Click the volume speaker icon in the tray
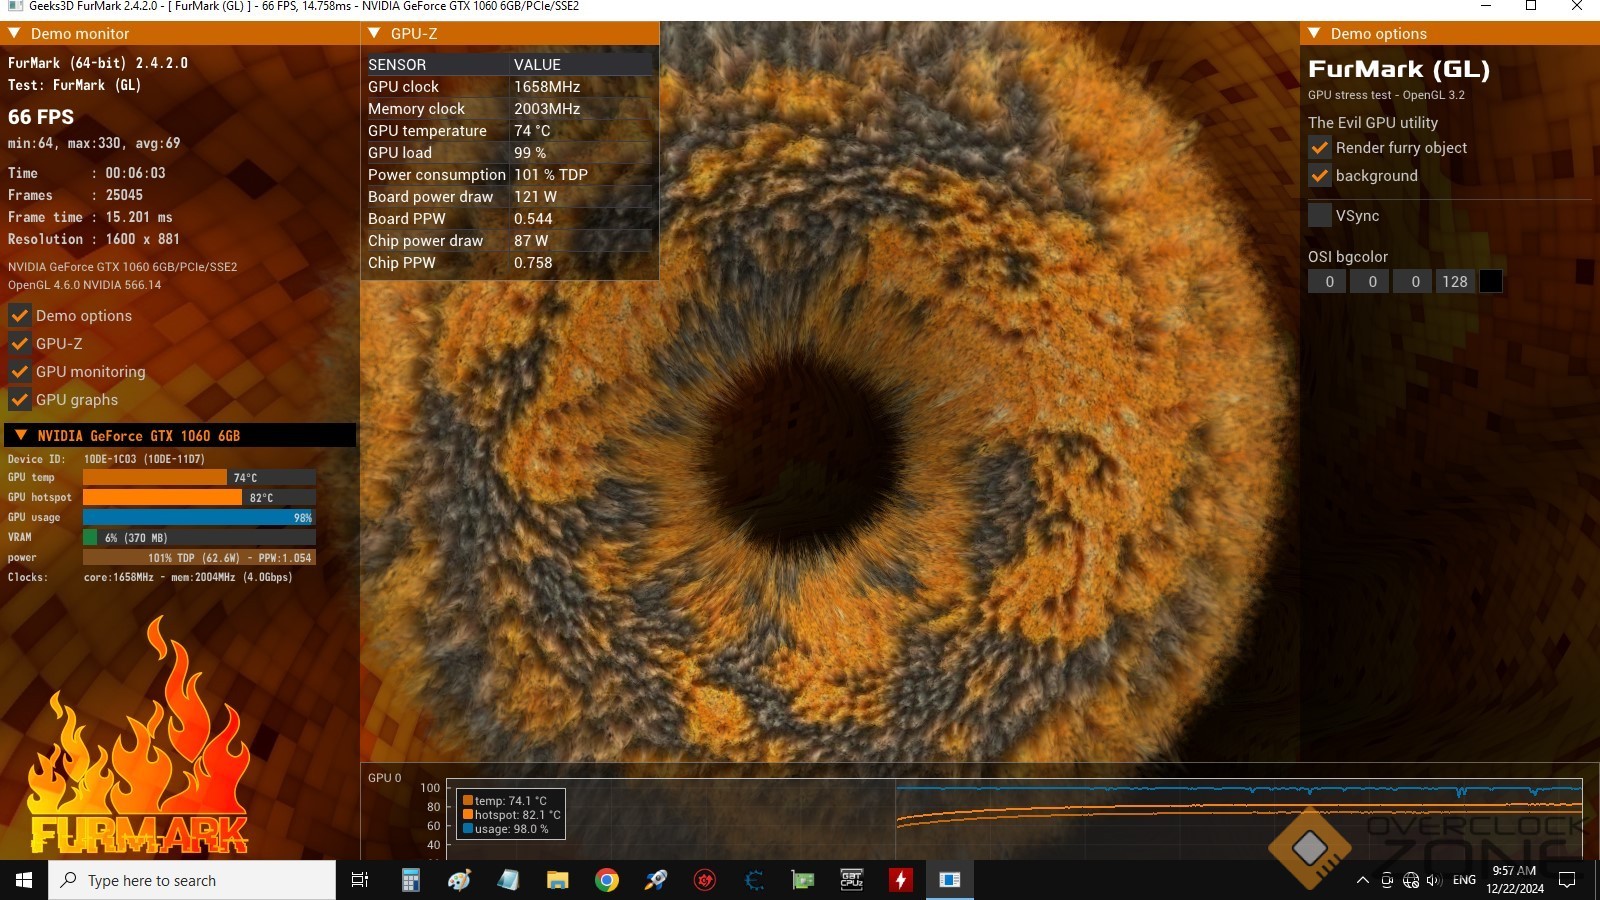Screen dimensions: 1600x900 click(1434, 880)
